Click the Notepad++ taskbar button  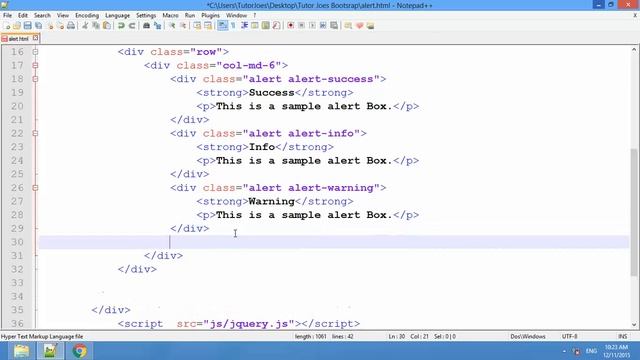(x=50, y=351)
